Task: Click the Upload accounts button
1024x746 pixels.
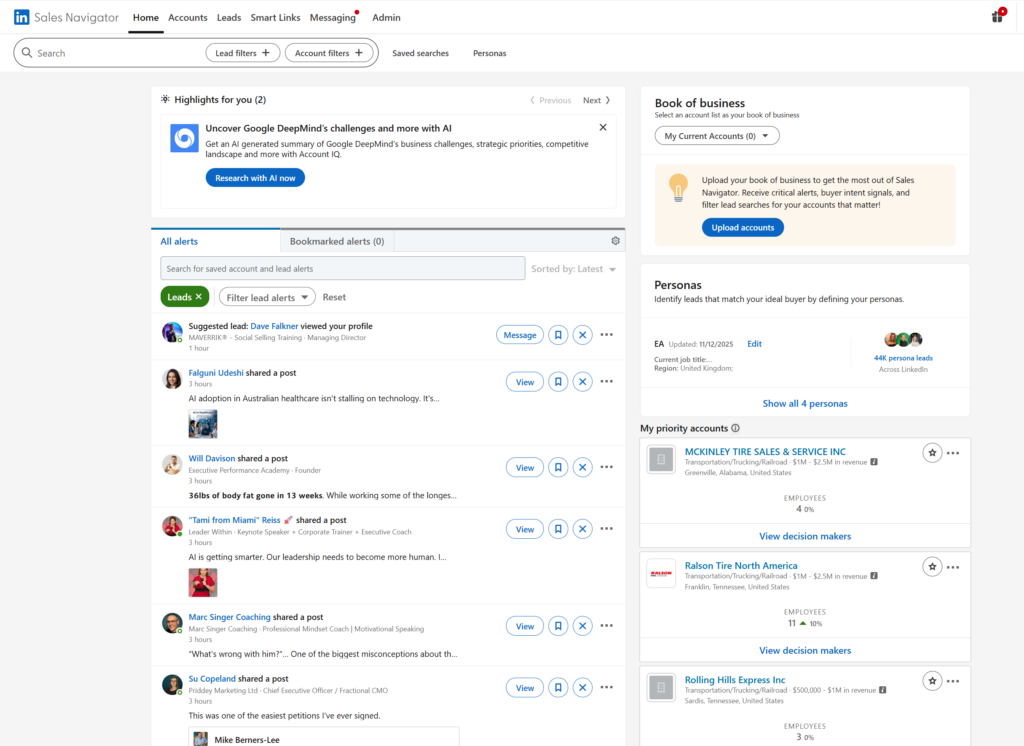Action: pyautogui.click(x=743, y=227)
